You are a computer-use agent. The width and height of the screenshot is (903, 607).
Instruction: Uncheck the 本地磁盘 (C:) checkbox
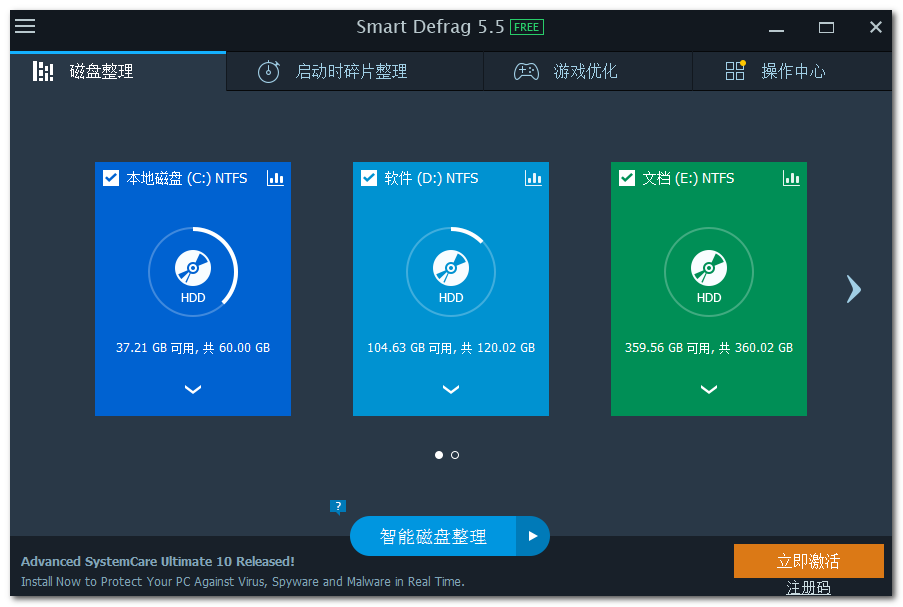[x=111, y=178]
